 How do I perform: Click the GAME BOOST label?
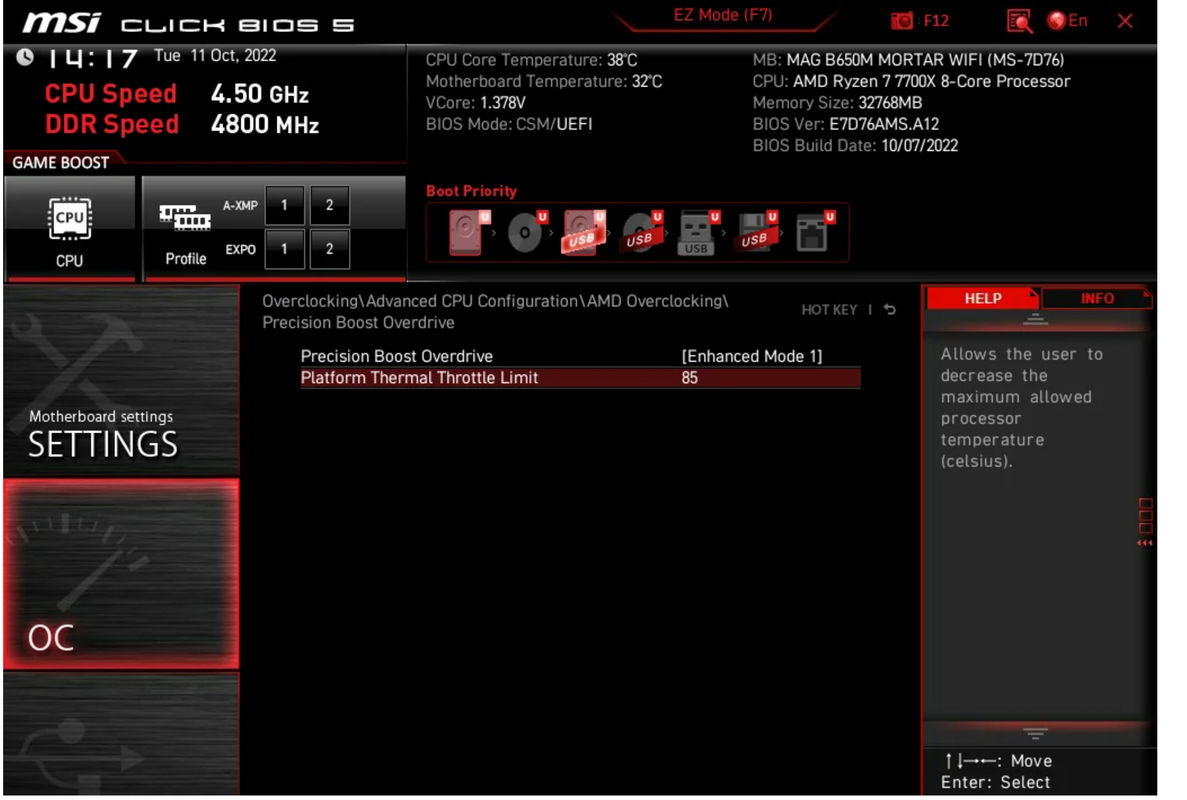tap(61, 163)
